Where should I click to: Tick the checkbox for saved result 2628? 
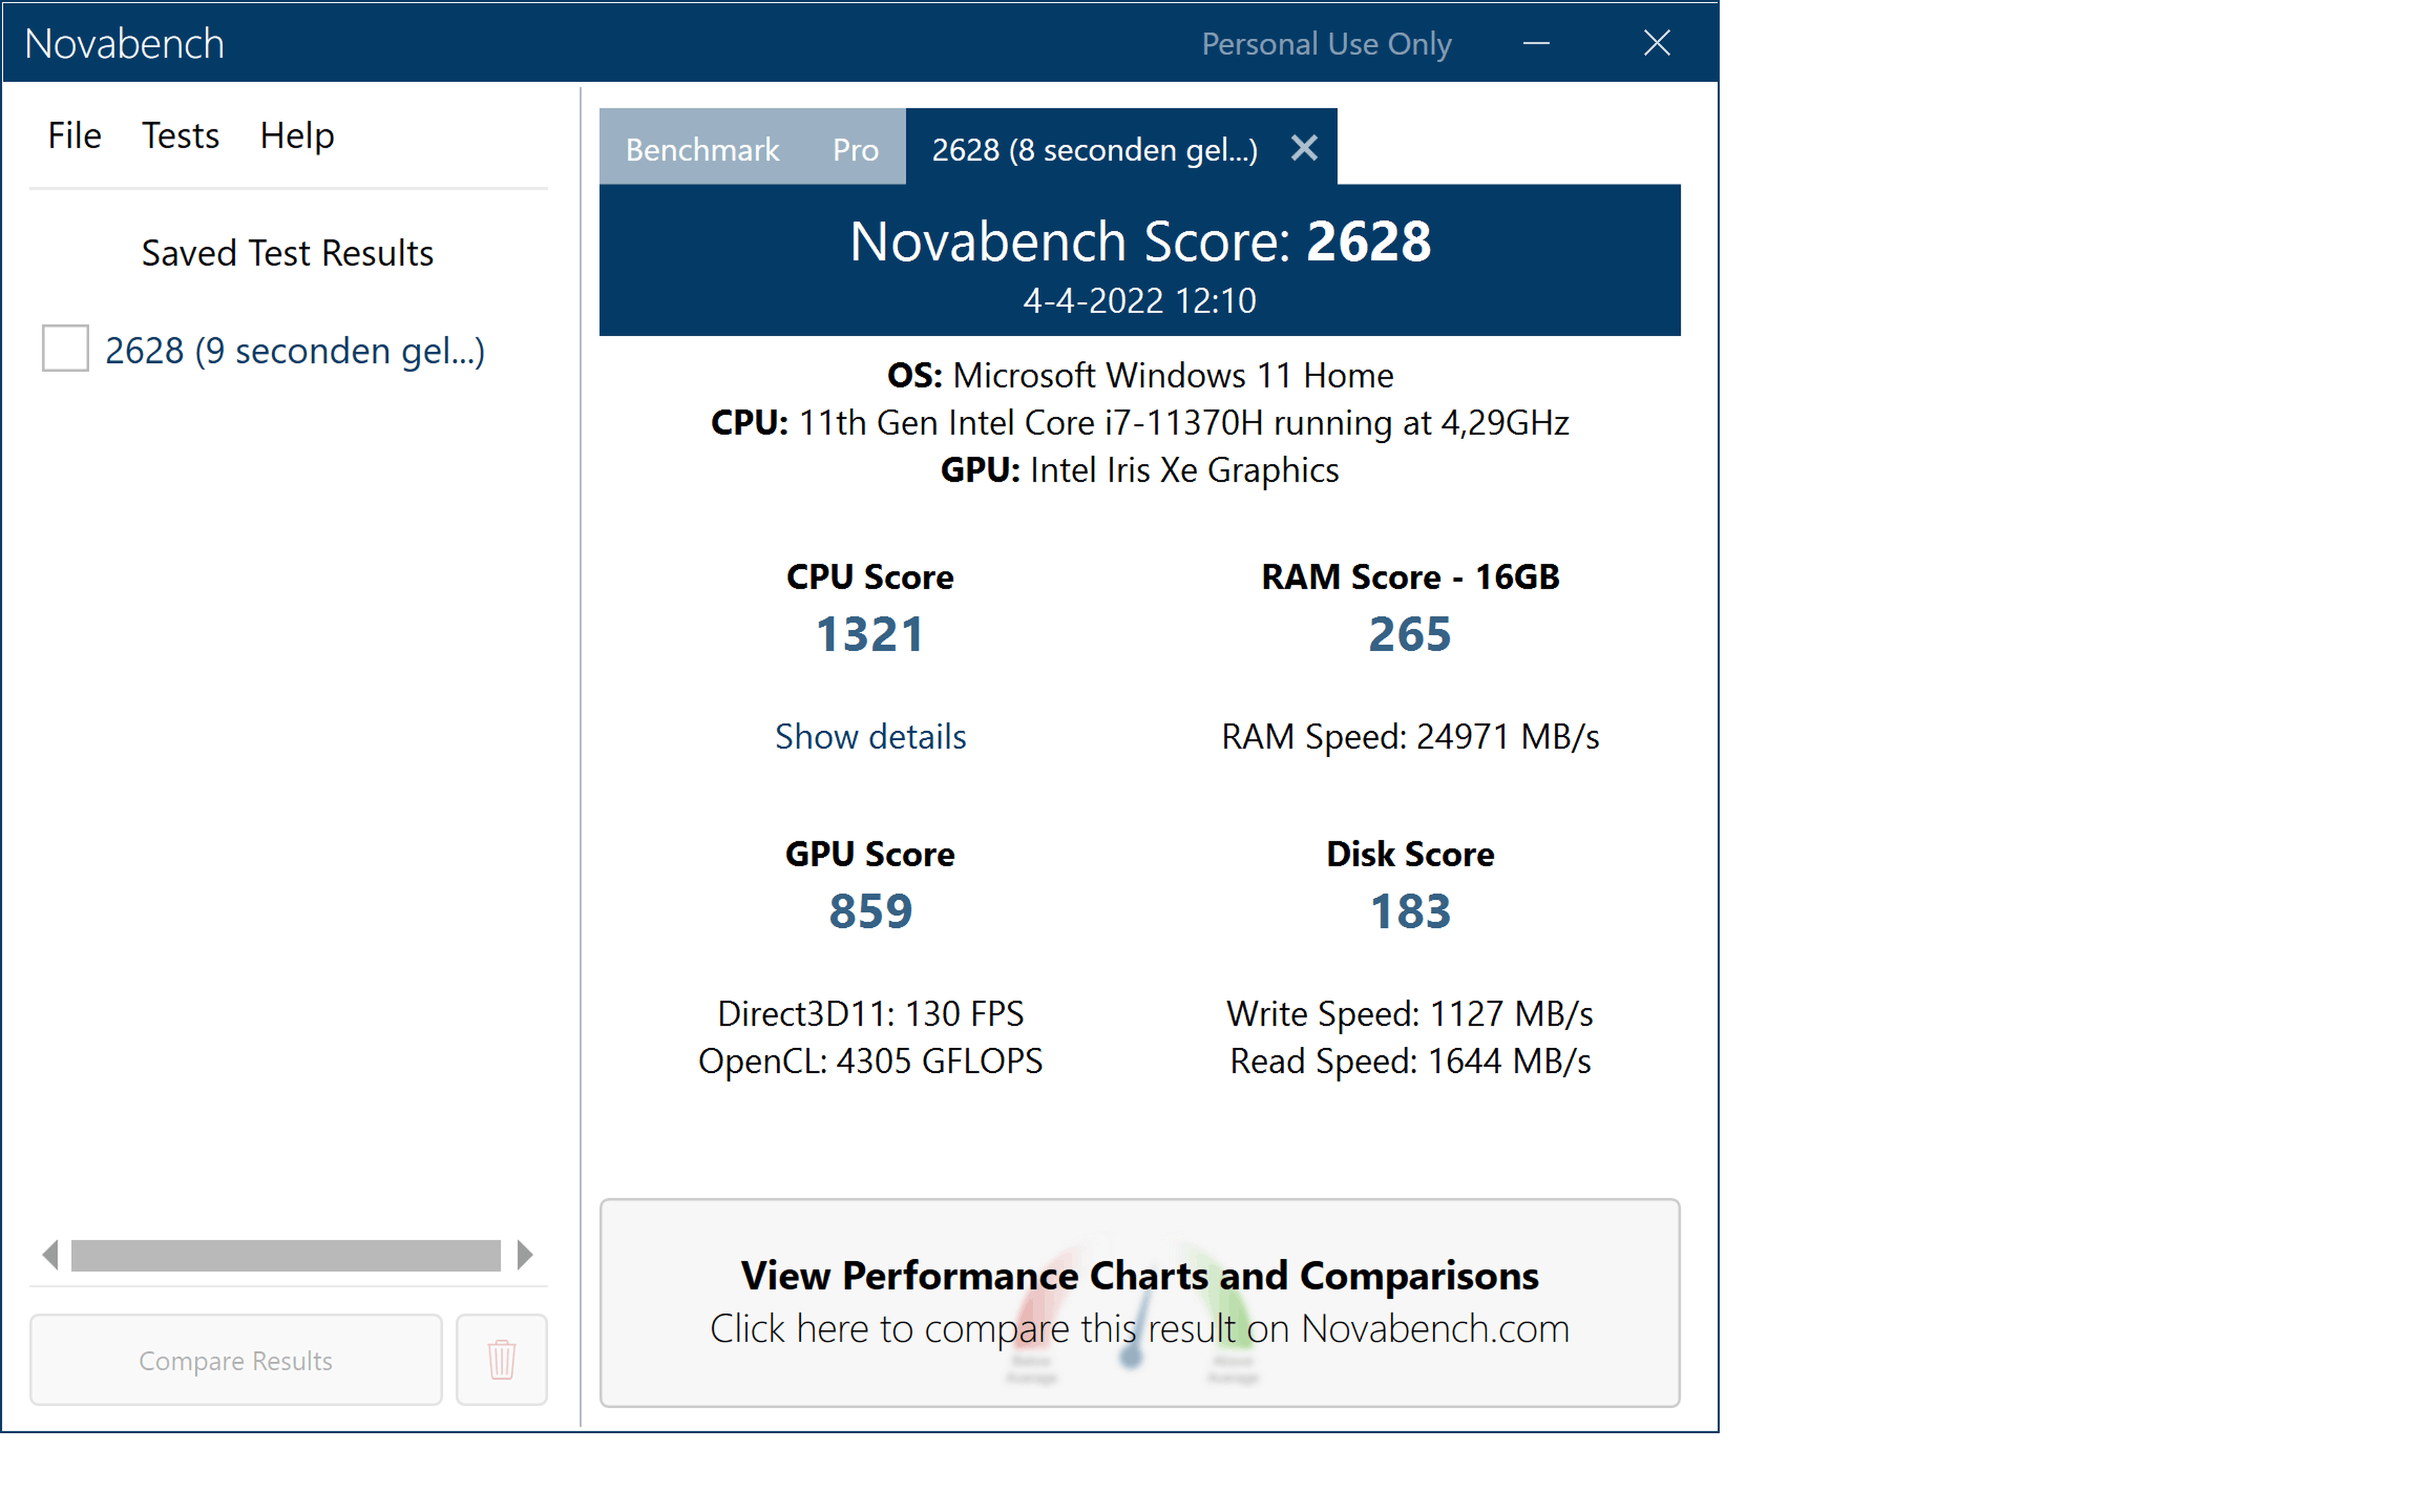(x=65, y=348)
